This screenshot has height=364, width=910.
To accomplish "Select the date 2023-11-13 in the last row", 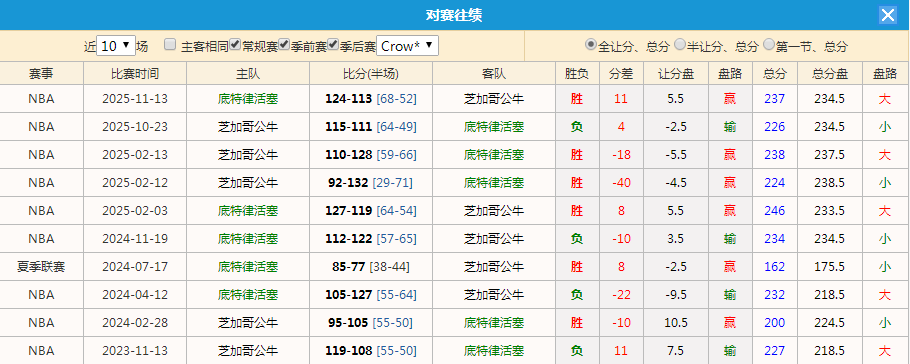I will coord(135,351).
